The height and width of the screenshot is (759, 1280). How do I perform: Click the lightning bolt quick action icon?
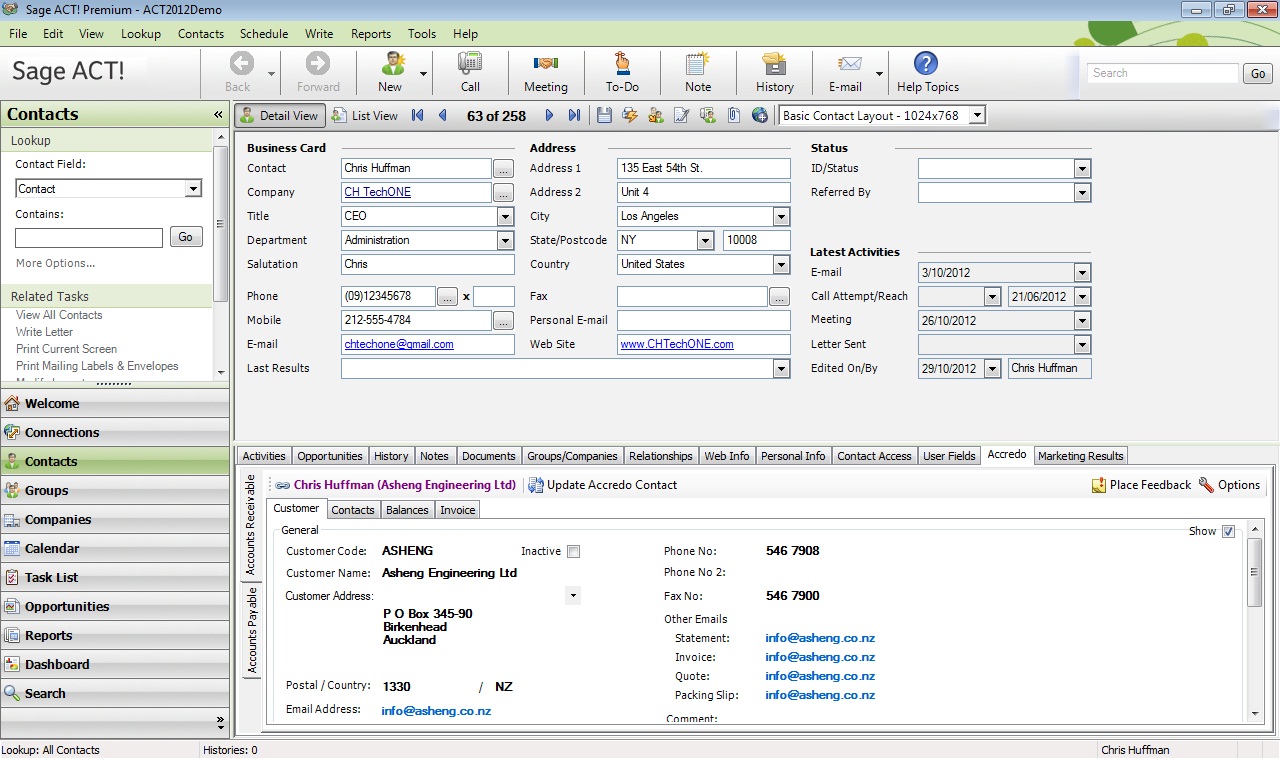[630, 116]
